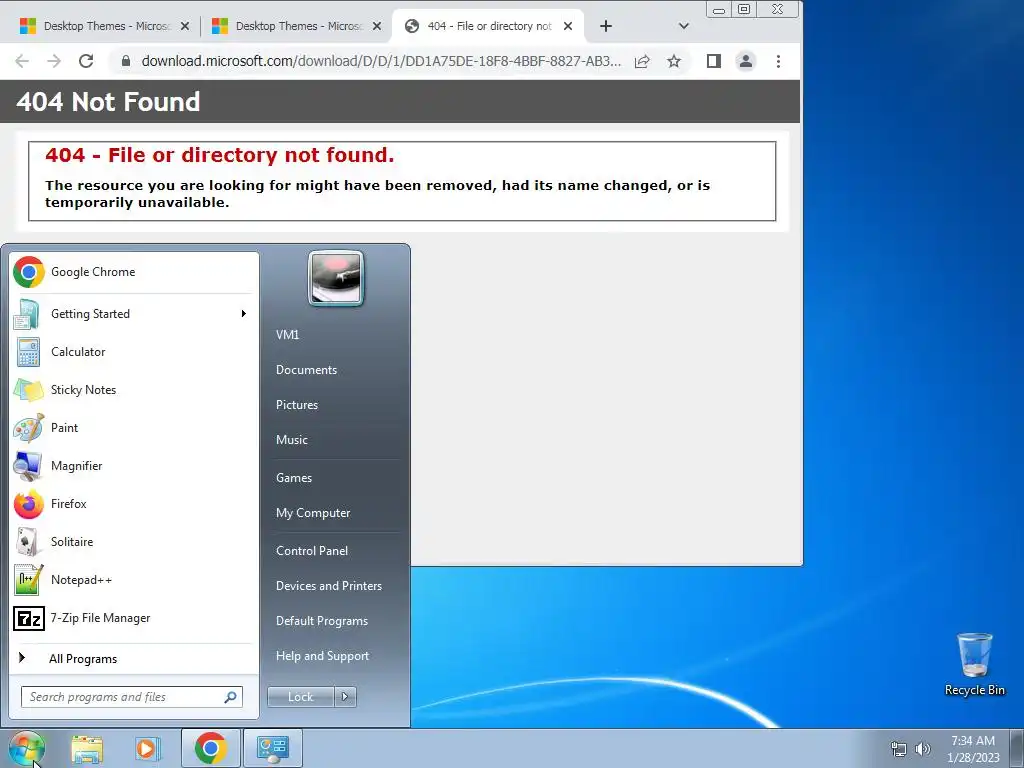Open Chrome profile menu
Image resolution: width=1024 pixels, height=768 pixels.
[746, 61]
